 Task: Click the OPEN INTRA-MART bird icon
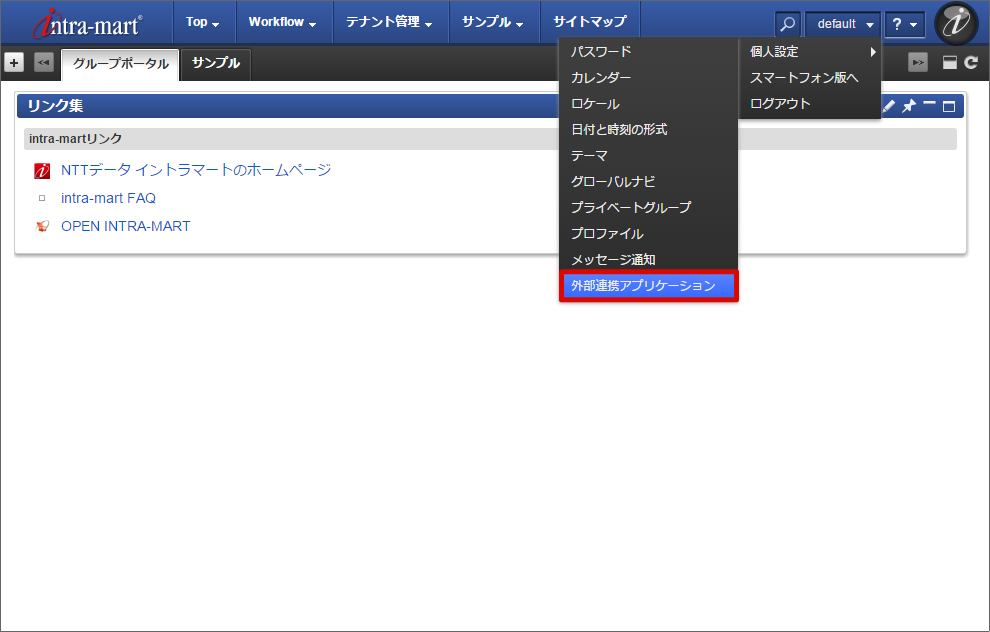(42, 226)
